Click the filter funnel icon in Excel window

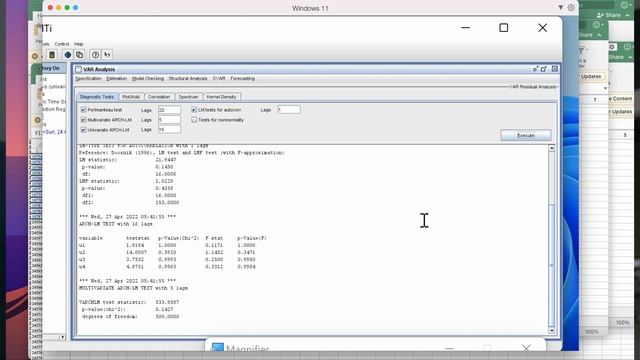(582, 51)
